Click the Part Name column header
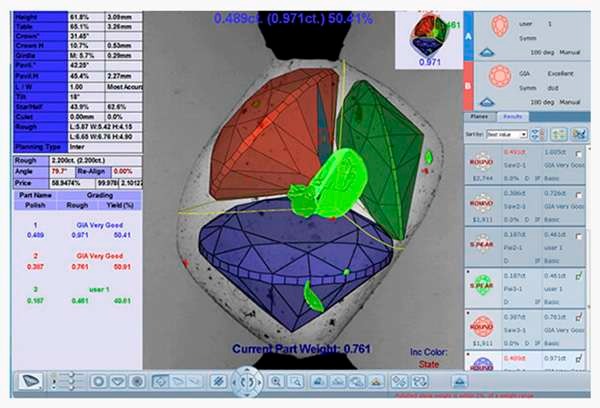This screenshot has width=600, height=408. (36, 195)
